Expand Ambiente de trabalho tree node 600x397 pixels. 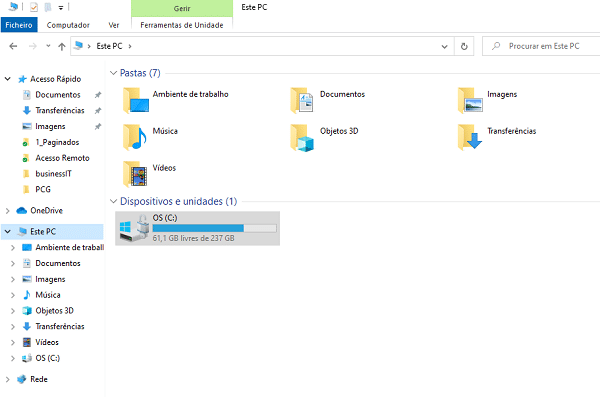pos(13,248)
